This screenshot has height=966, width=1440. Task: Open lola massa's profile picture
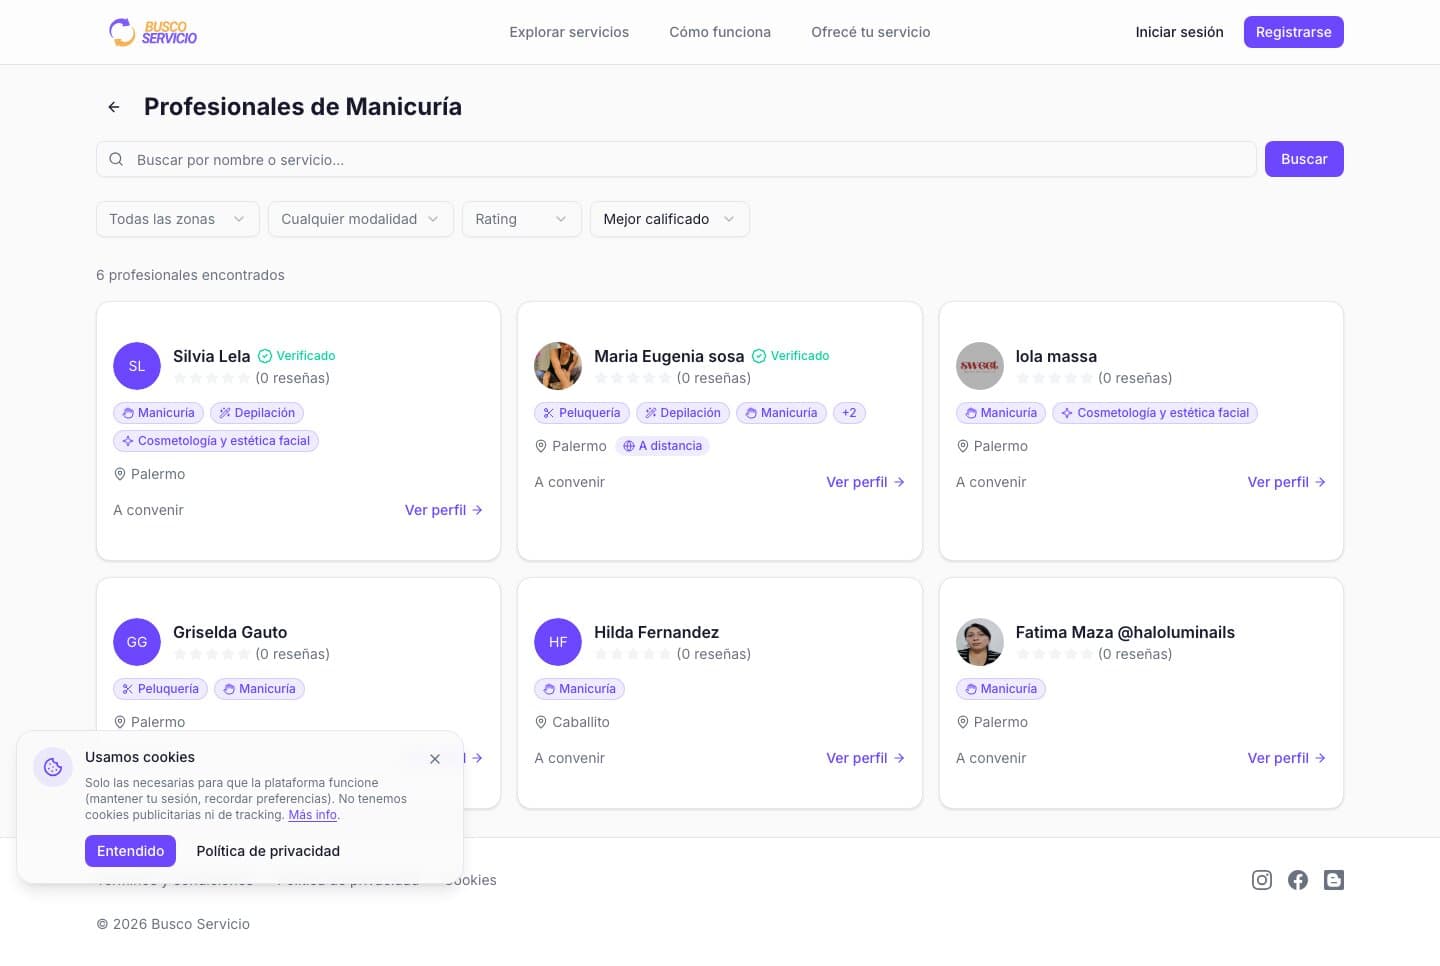[980, 366]
